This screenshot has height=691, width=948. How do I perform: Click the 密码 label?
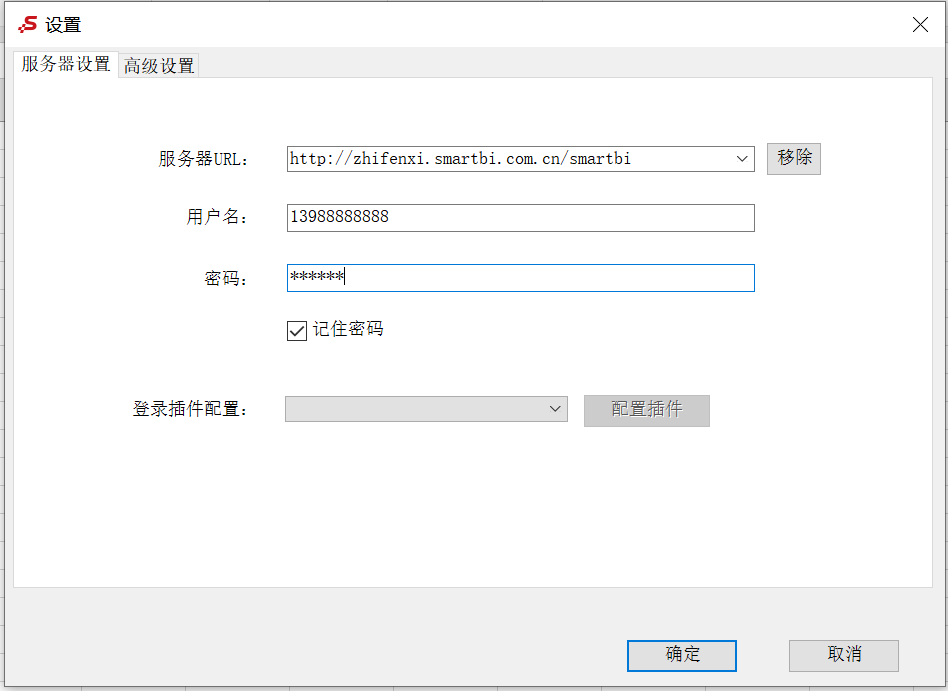pyautogui.click(x=226, y=278)
